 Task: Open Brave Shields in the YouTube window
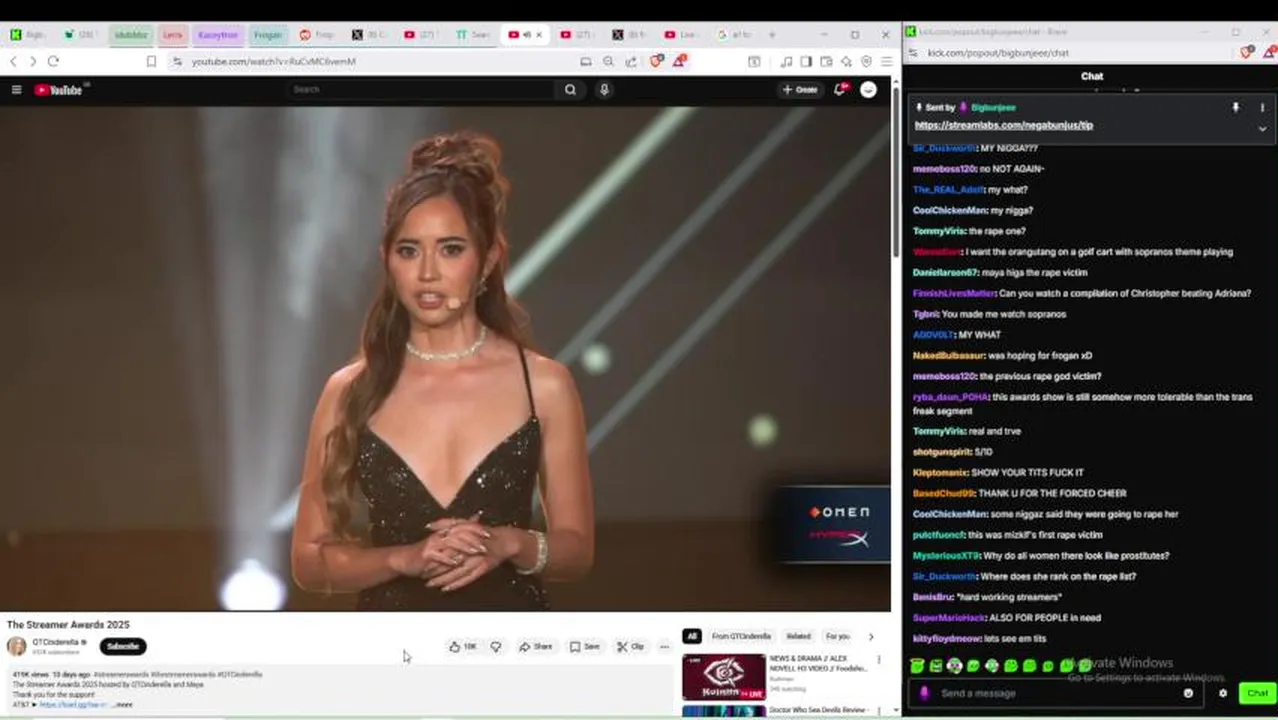pyautogui.click(x=656, y=61)
